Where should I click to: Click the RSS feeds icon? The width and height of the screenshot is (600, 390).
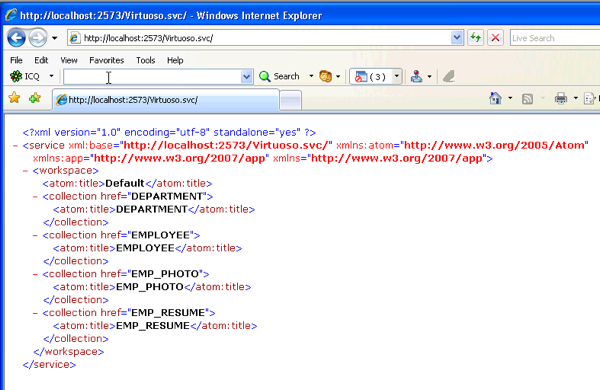(527, 99)
